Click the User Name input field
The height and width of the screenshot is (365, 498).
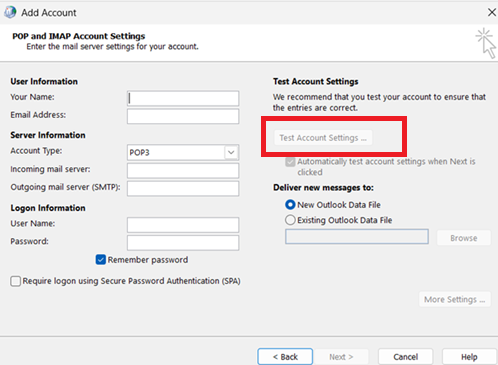click(183, 225)
